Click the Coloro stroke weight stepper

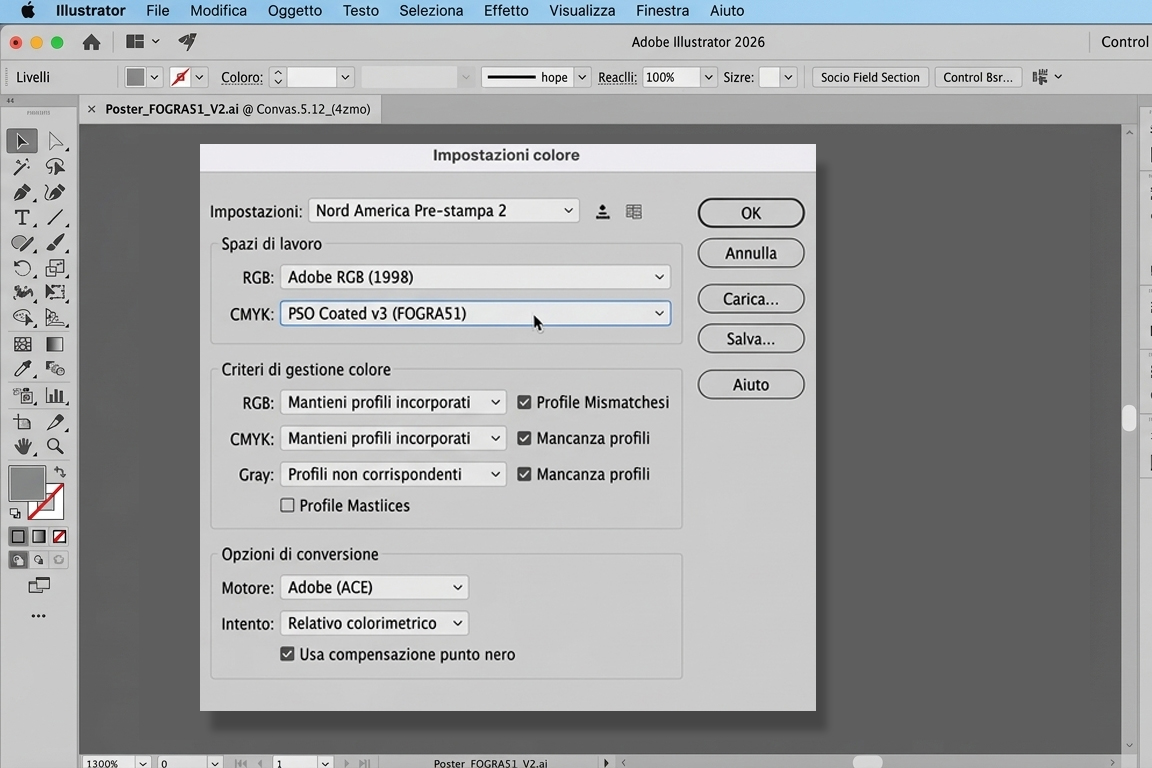pos(278,77)
